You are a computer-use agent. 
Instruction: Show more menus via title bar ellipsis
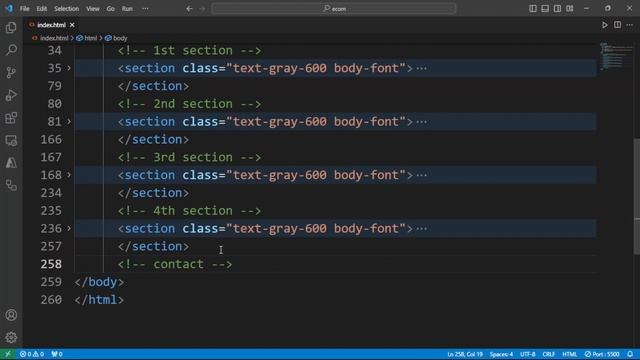[145, 8]
